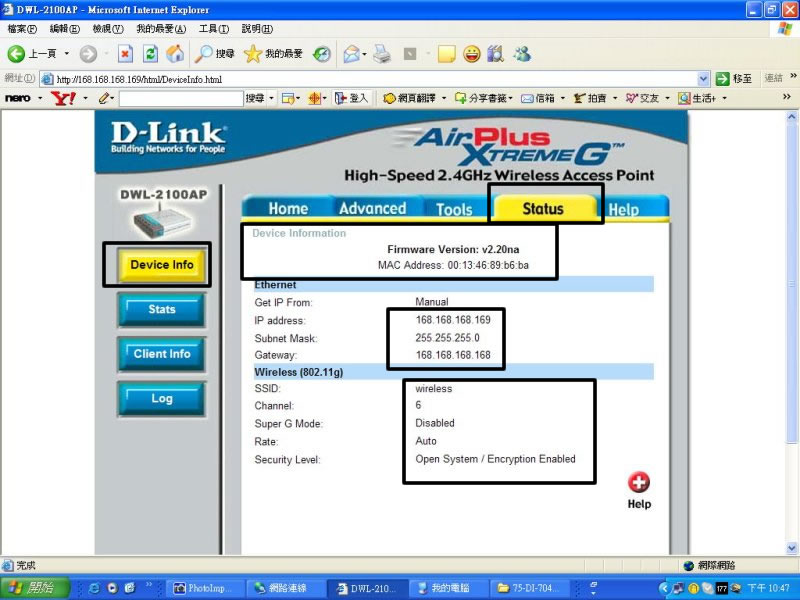Viewport: 800px width, 600px height.
Task: Open the Favorites menu (我的最愛)
Action: (161, 29)
